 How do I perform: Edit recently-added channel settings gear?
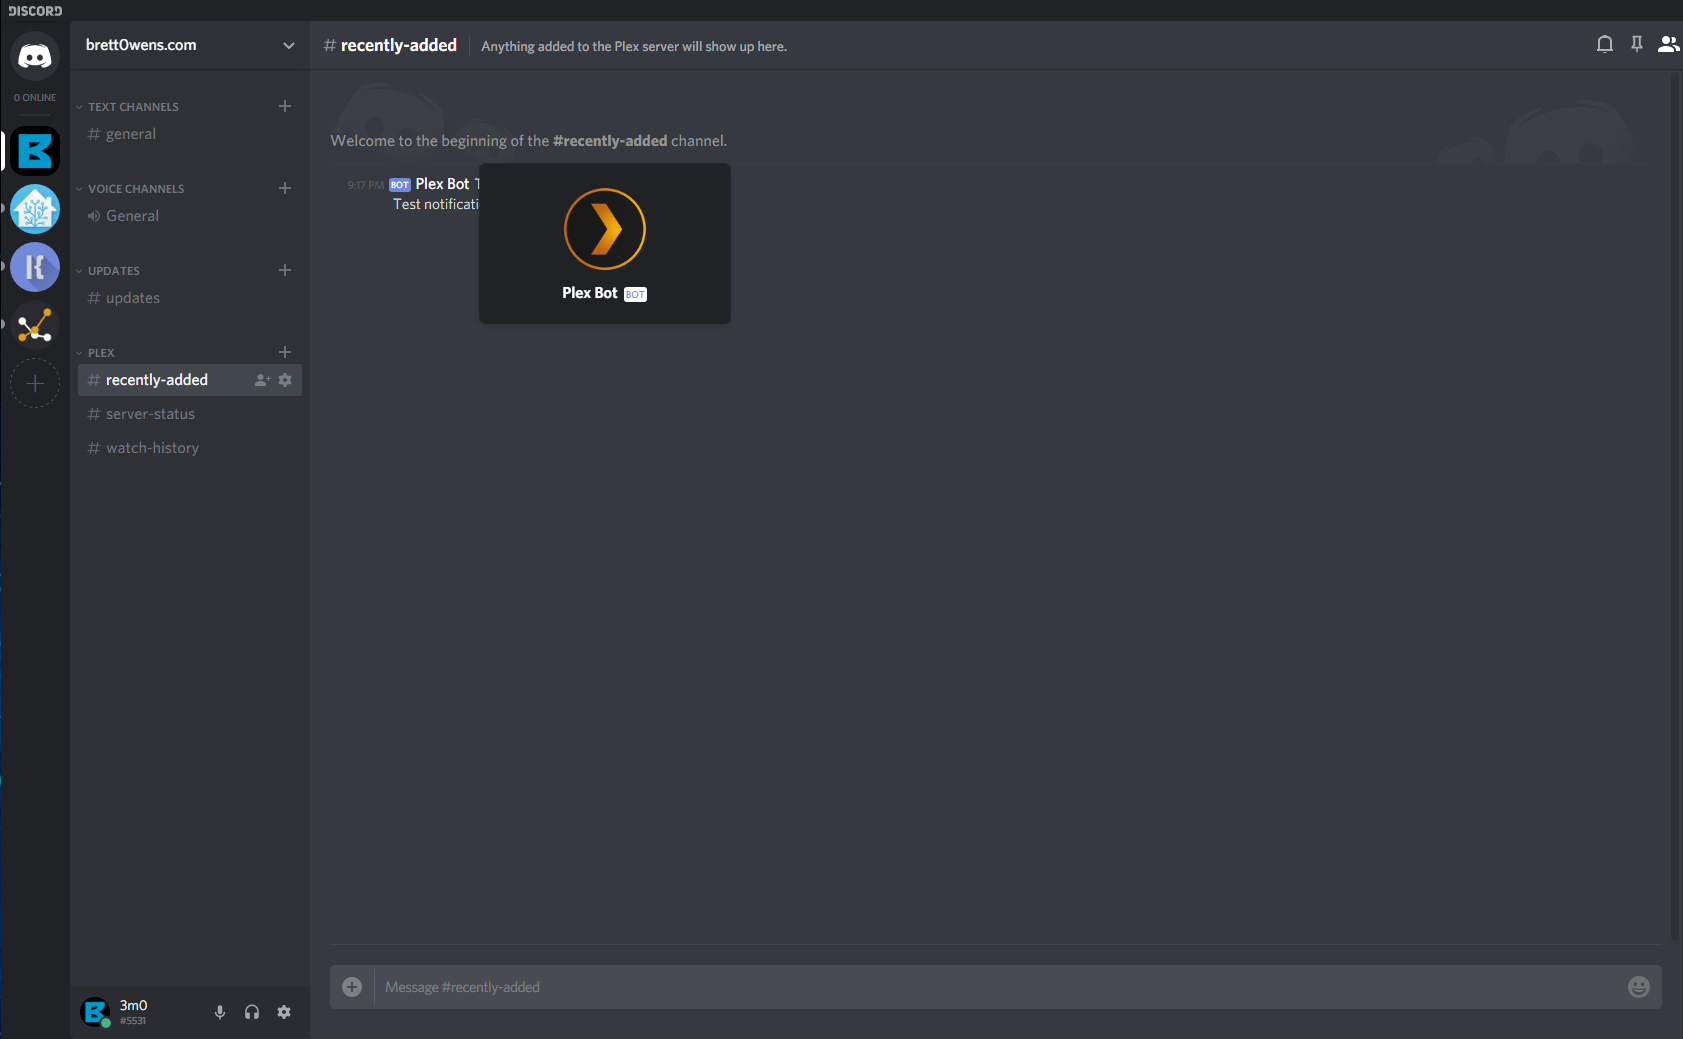[x=285, y=380]
